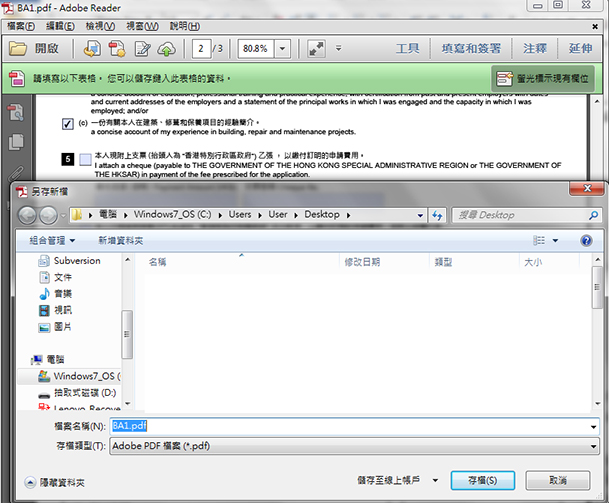Uncheck the checkbox for item (c)
The height and width of the screenshot is (503, 609).
point(67,123)
